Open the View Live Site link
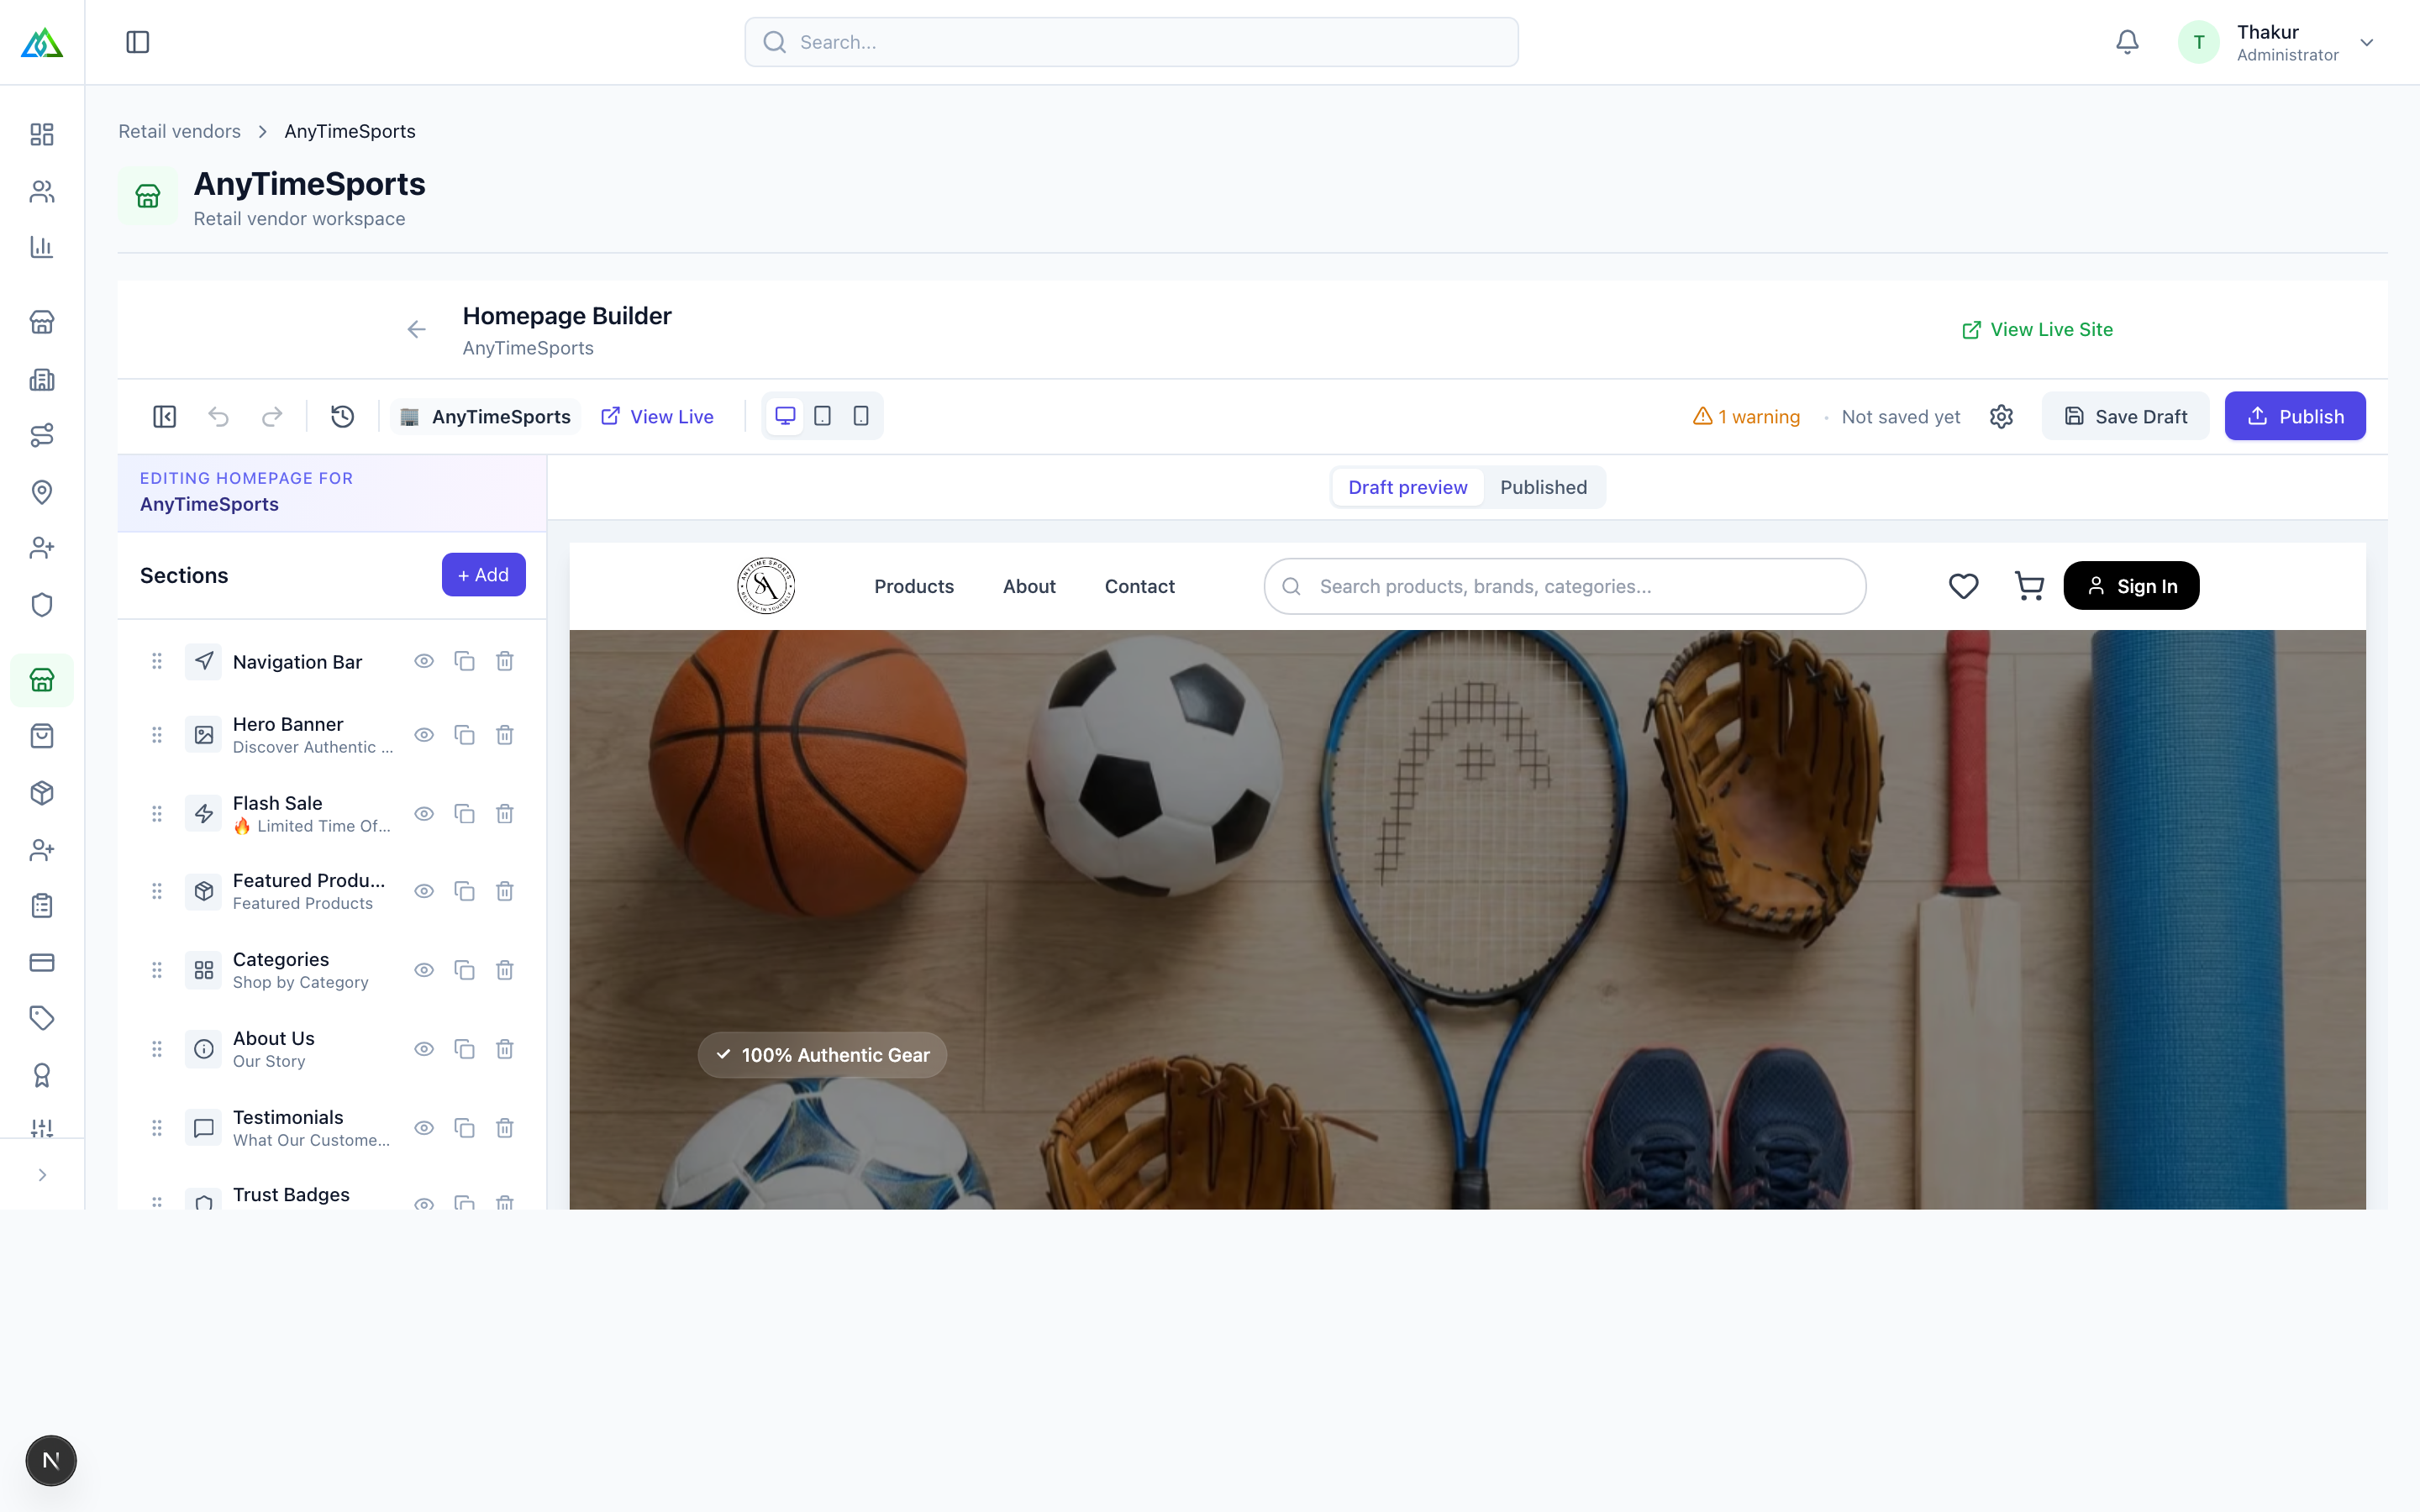 (2037, 329)
